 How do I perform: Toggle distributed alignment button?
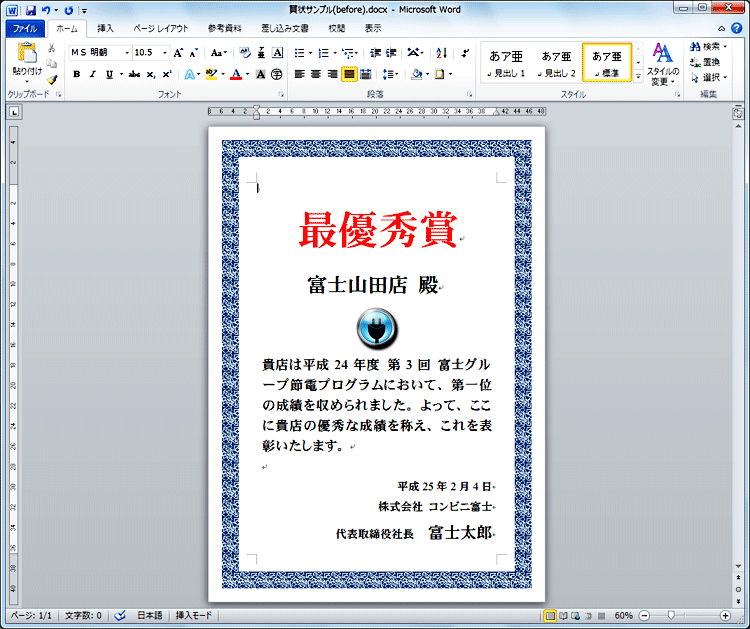coord(366,74)
